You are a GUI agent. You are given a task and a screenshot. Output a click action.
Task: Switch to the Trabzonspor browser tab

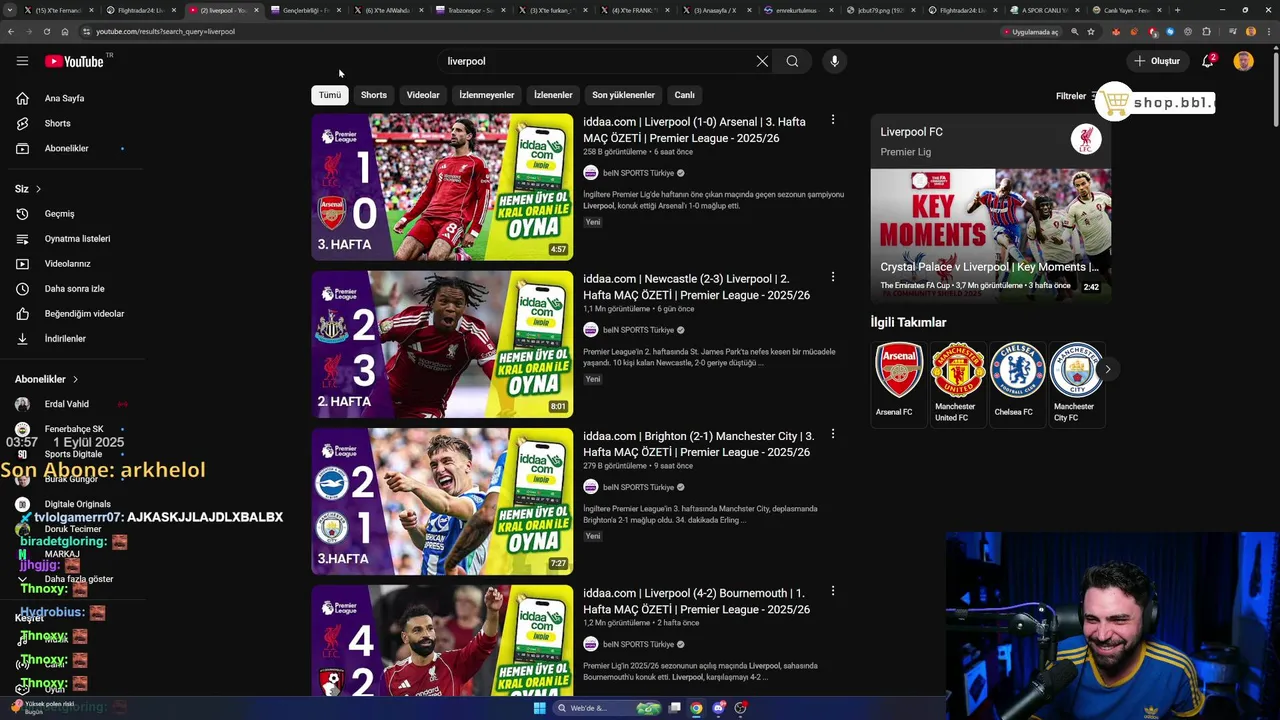pyautogui.click(x=470, y=10)
